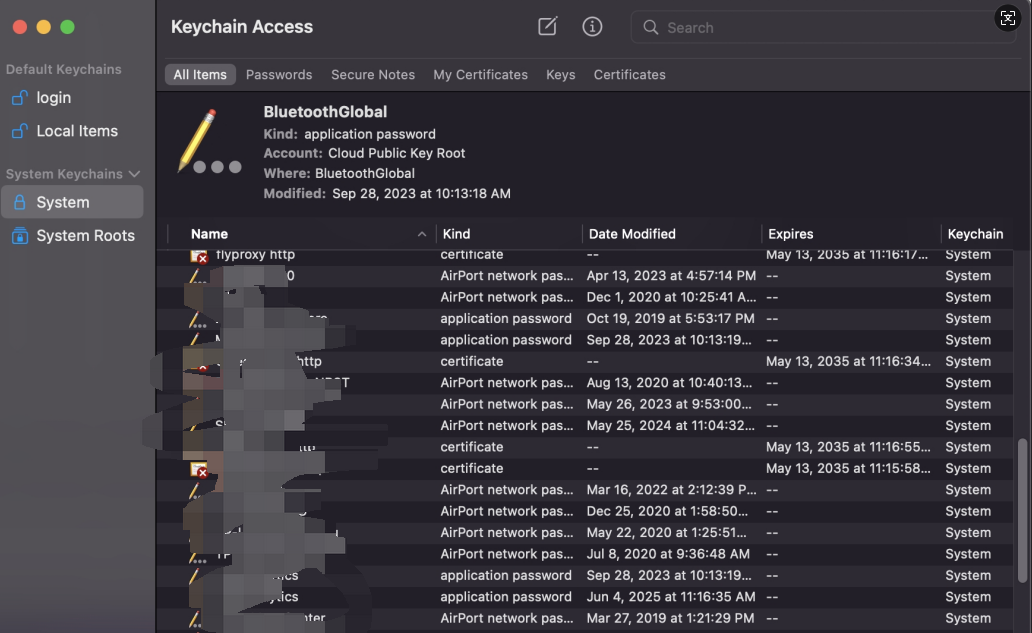The width and height of the screenshot is (1032, 633).
Task: Select item modified Dec 1, 2020 at 10:25:41
Action: pyautogui.click(x=671, y=297)
